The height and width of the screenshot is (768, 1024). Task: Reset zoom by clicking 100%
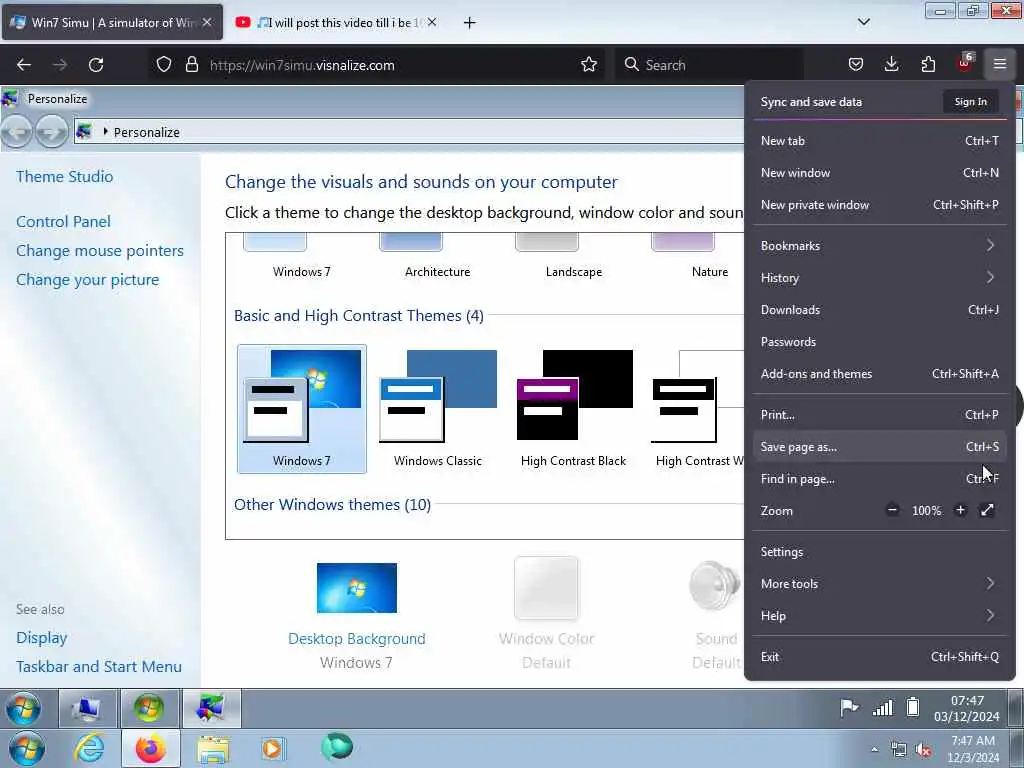click(x=927, y=511)
